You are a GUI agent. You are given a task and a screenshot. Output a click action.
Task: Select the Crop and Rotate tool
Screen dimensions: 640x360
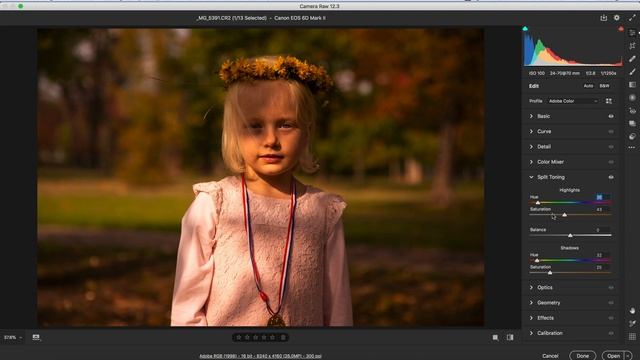(x=632, y=45)
